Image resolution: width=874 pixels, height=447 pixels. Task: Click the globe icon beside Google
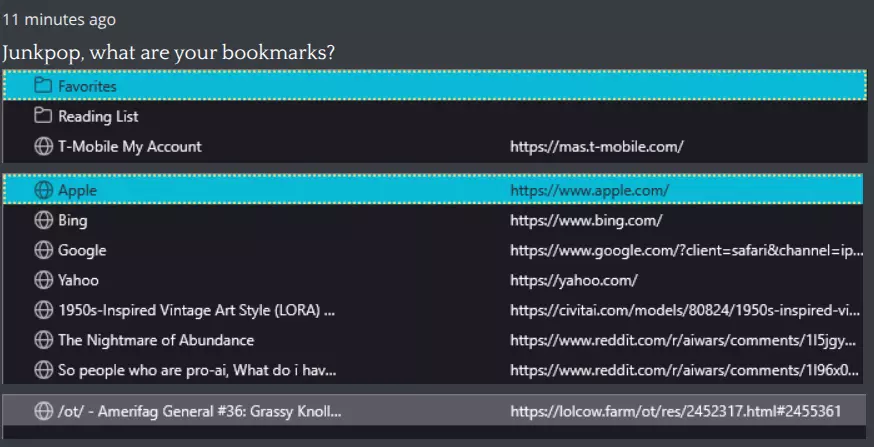(43, 250)
